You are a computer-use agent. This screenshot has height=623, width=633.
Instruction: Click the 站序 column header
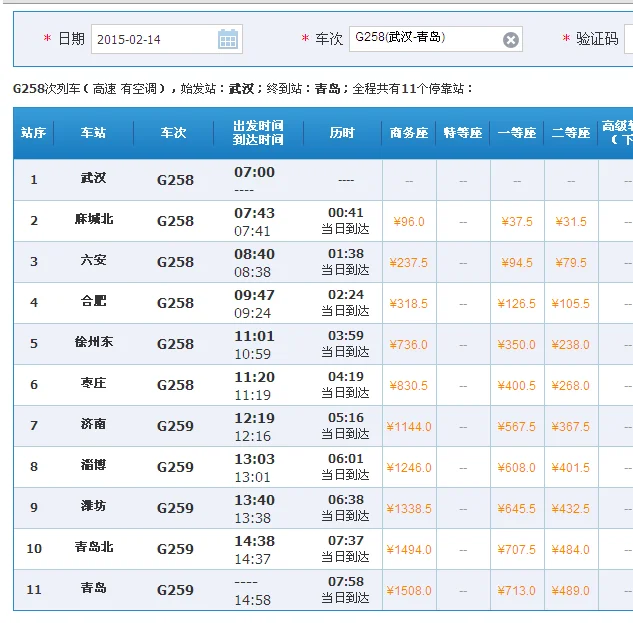[x=34, y=133]
